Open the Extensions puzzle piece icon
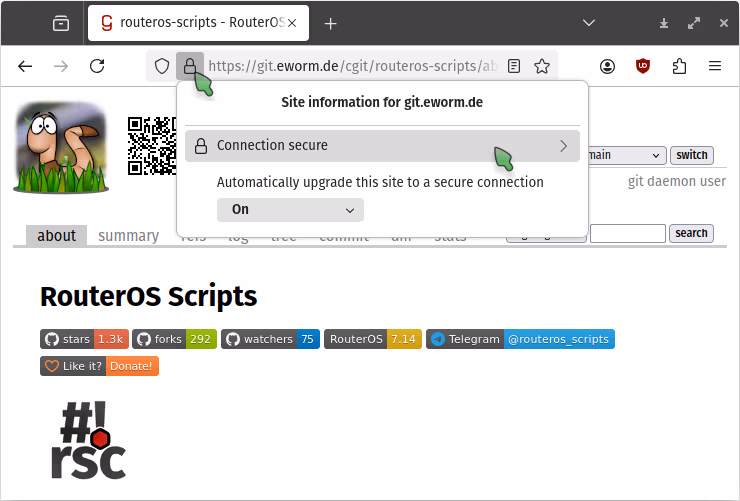 click(679, 66)
